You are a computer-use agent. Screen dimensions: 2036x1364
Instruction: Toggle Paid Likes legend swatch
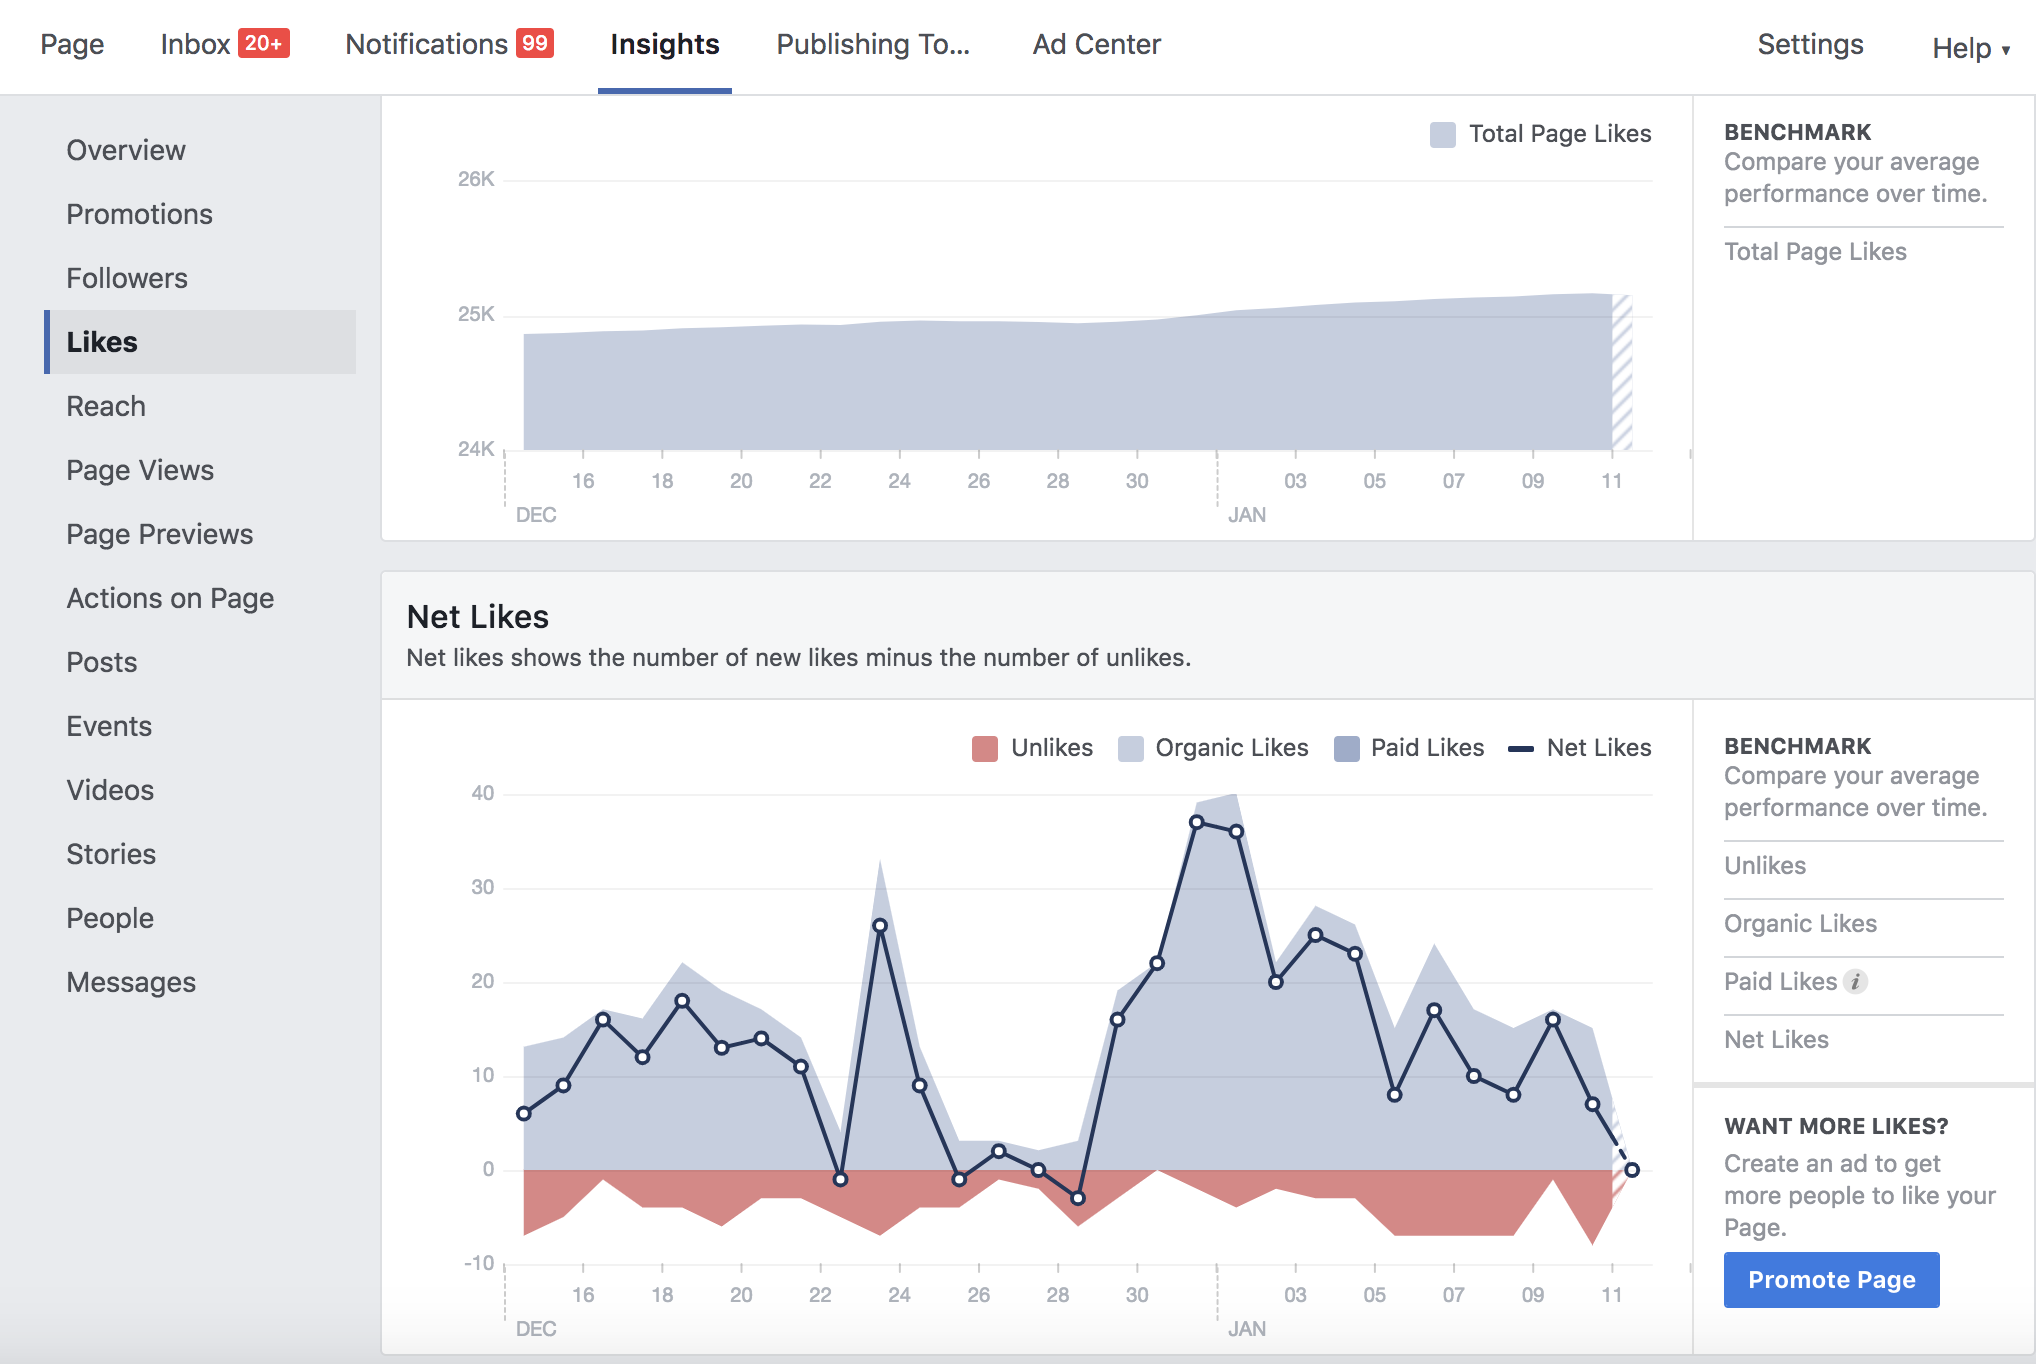(x=1347, y=749)
